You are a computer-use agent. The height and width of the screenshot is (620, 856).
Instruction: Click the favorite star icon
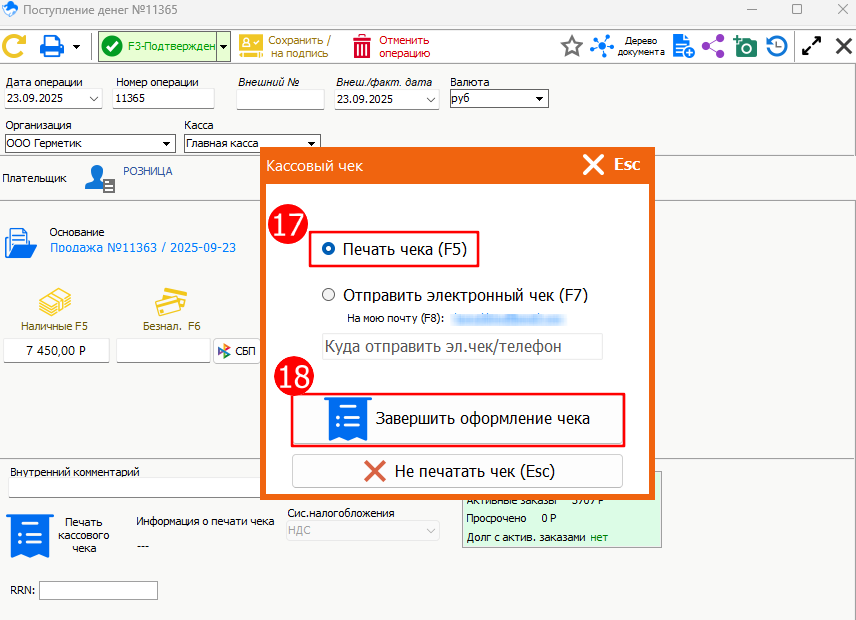click(x=571, y=46)
